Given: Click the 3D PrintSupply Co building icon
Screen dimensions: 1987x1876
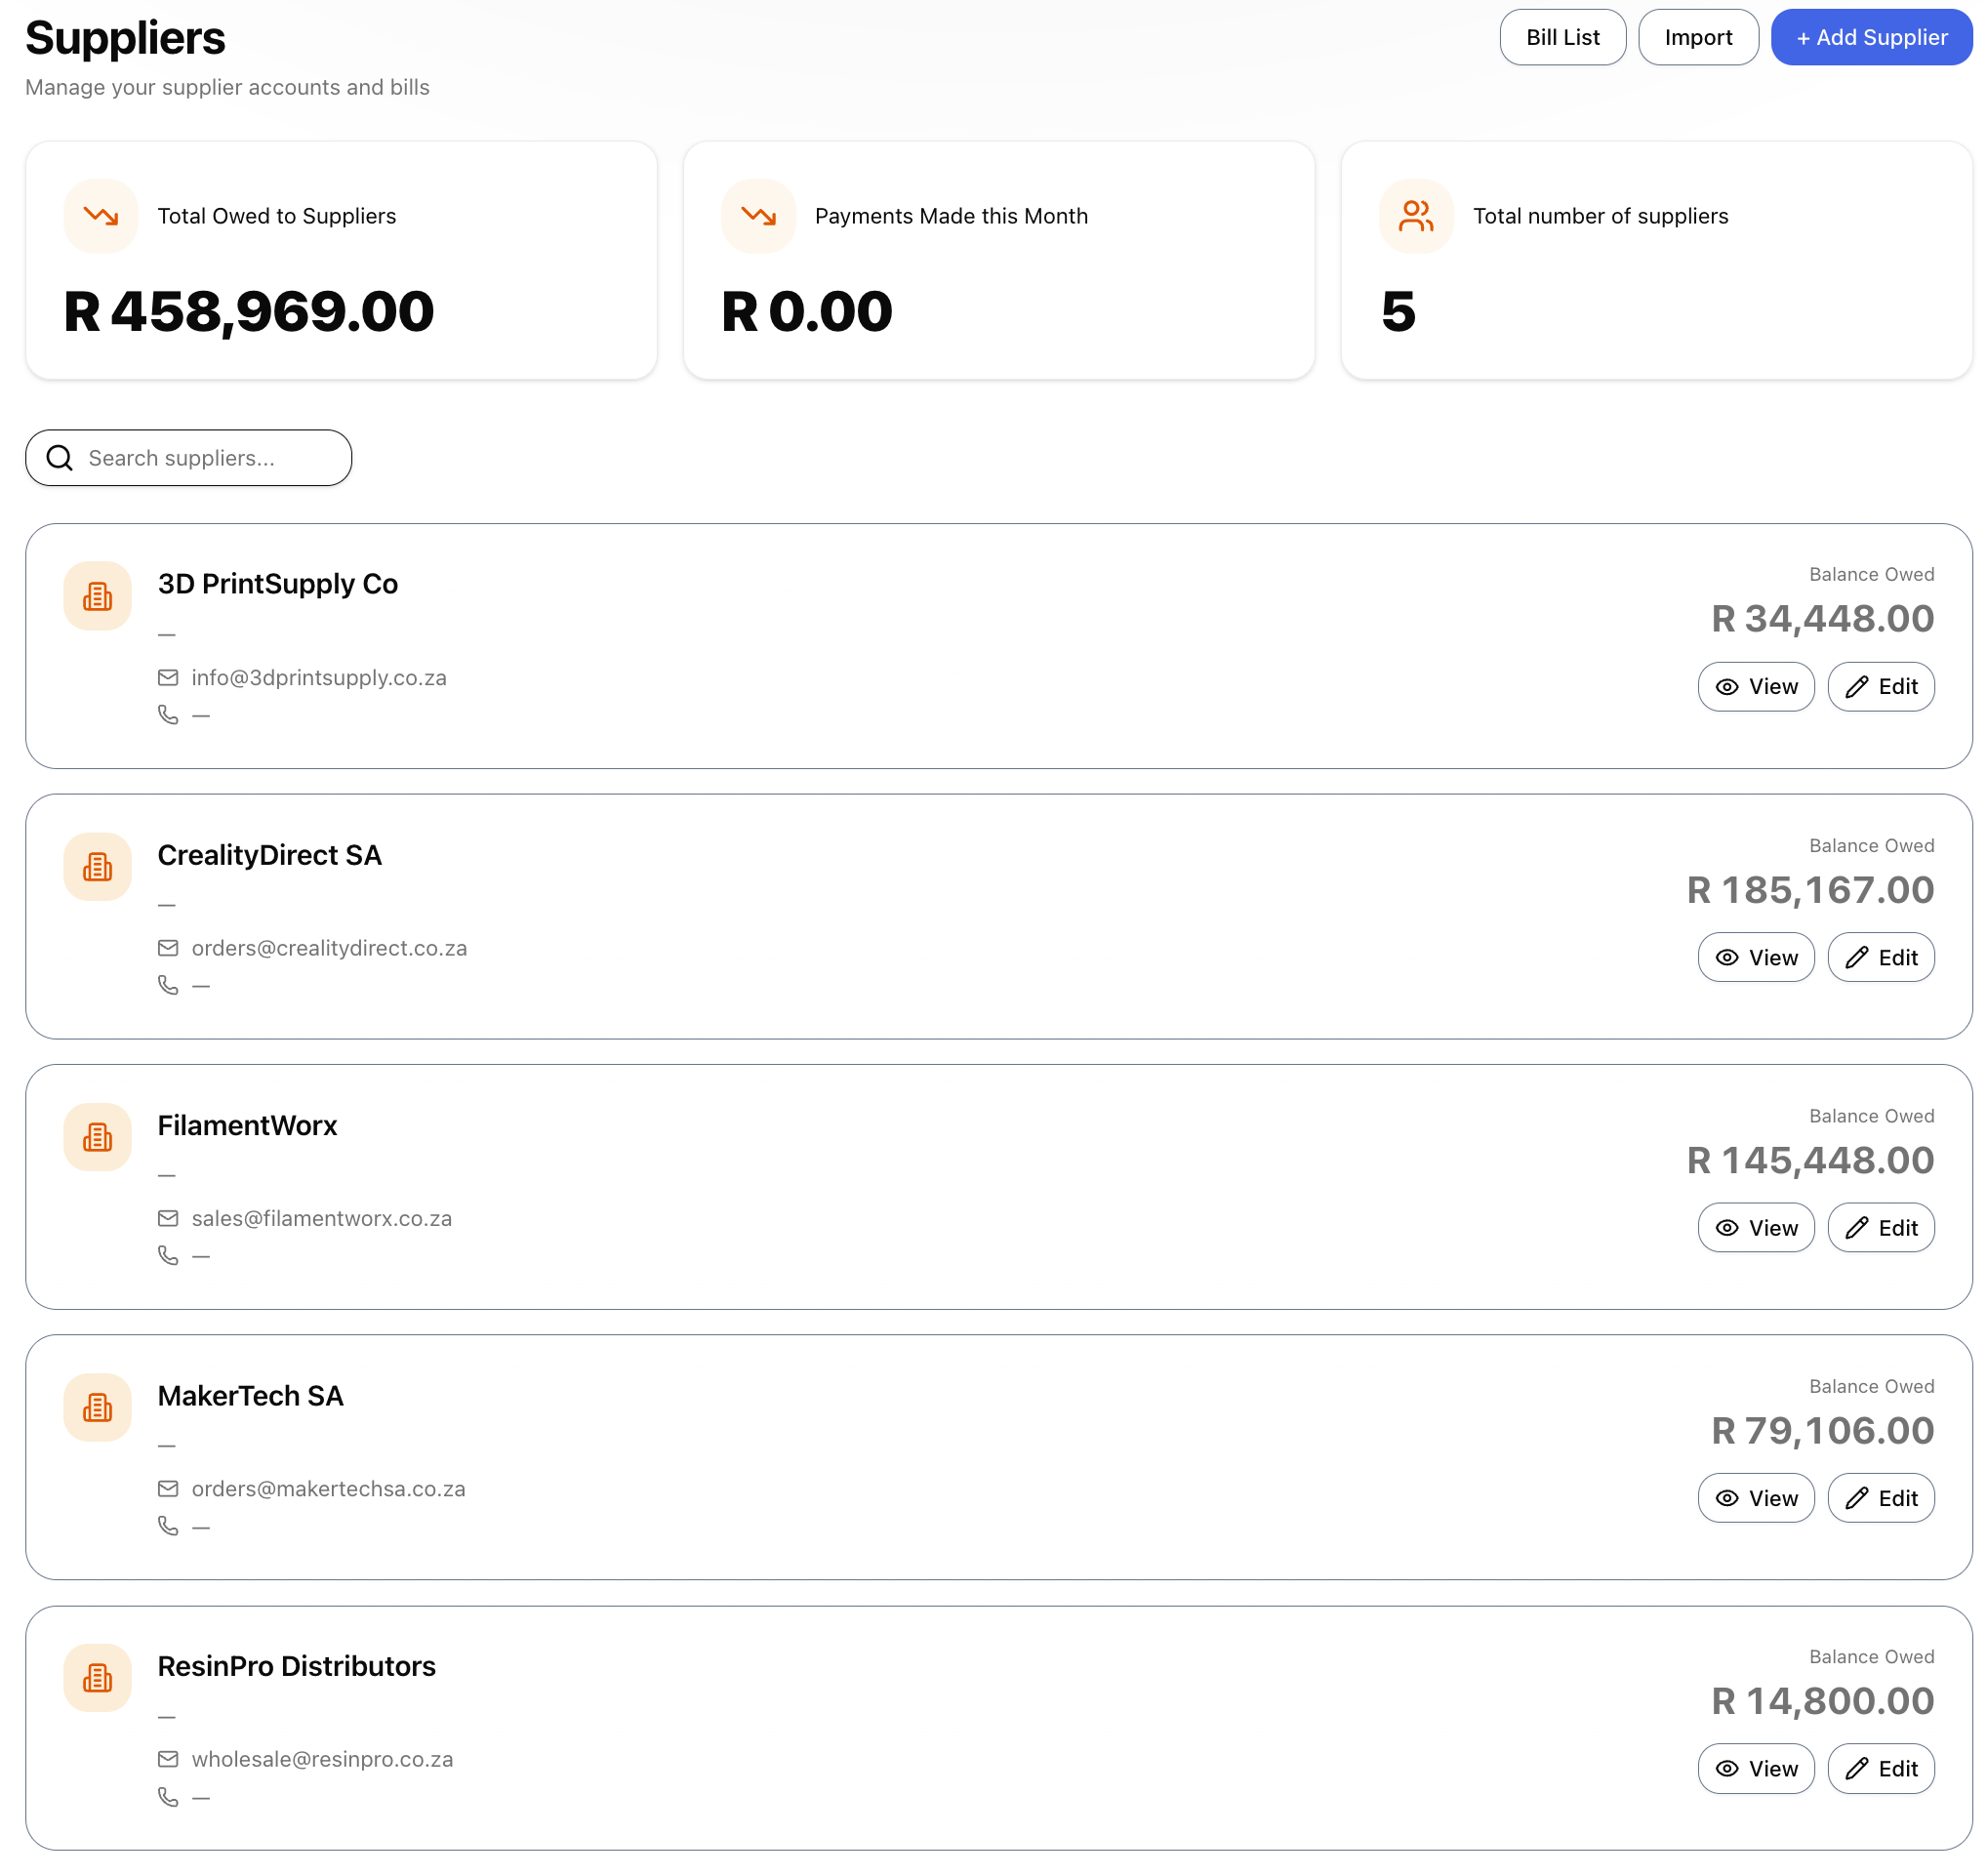Looking at the screenshot, I should pos(97,596).
